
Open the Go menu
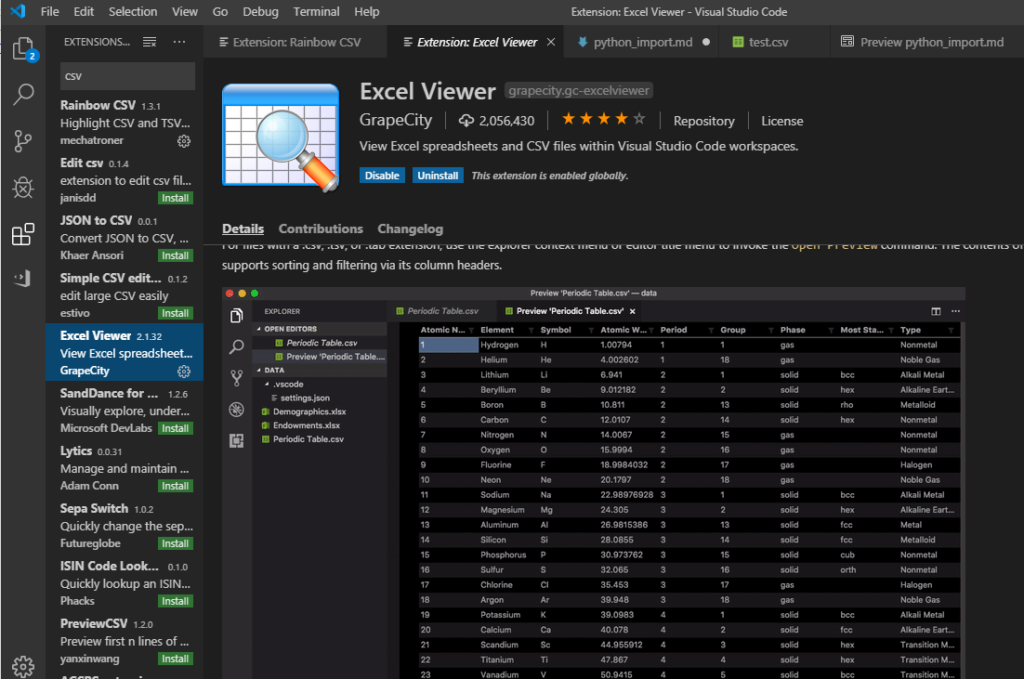(x=220, y=11)
